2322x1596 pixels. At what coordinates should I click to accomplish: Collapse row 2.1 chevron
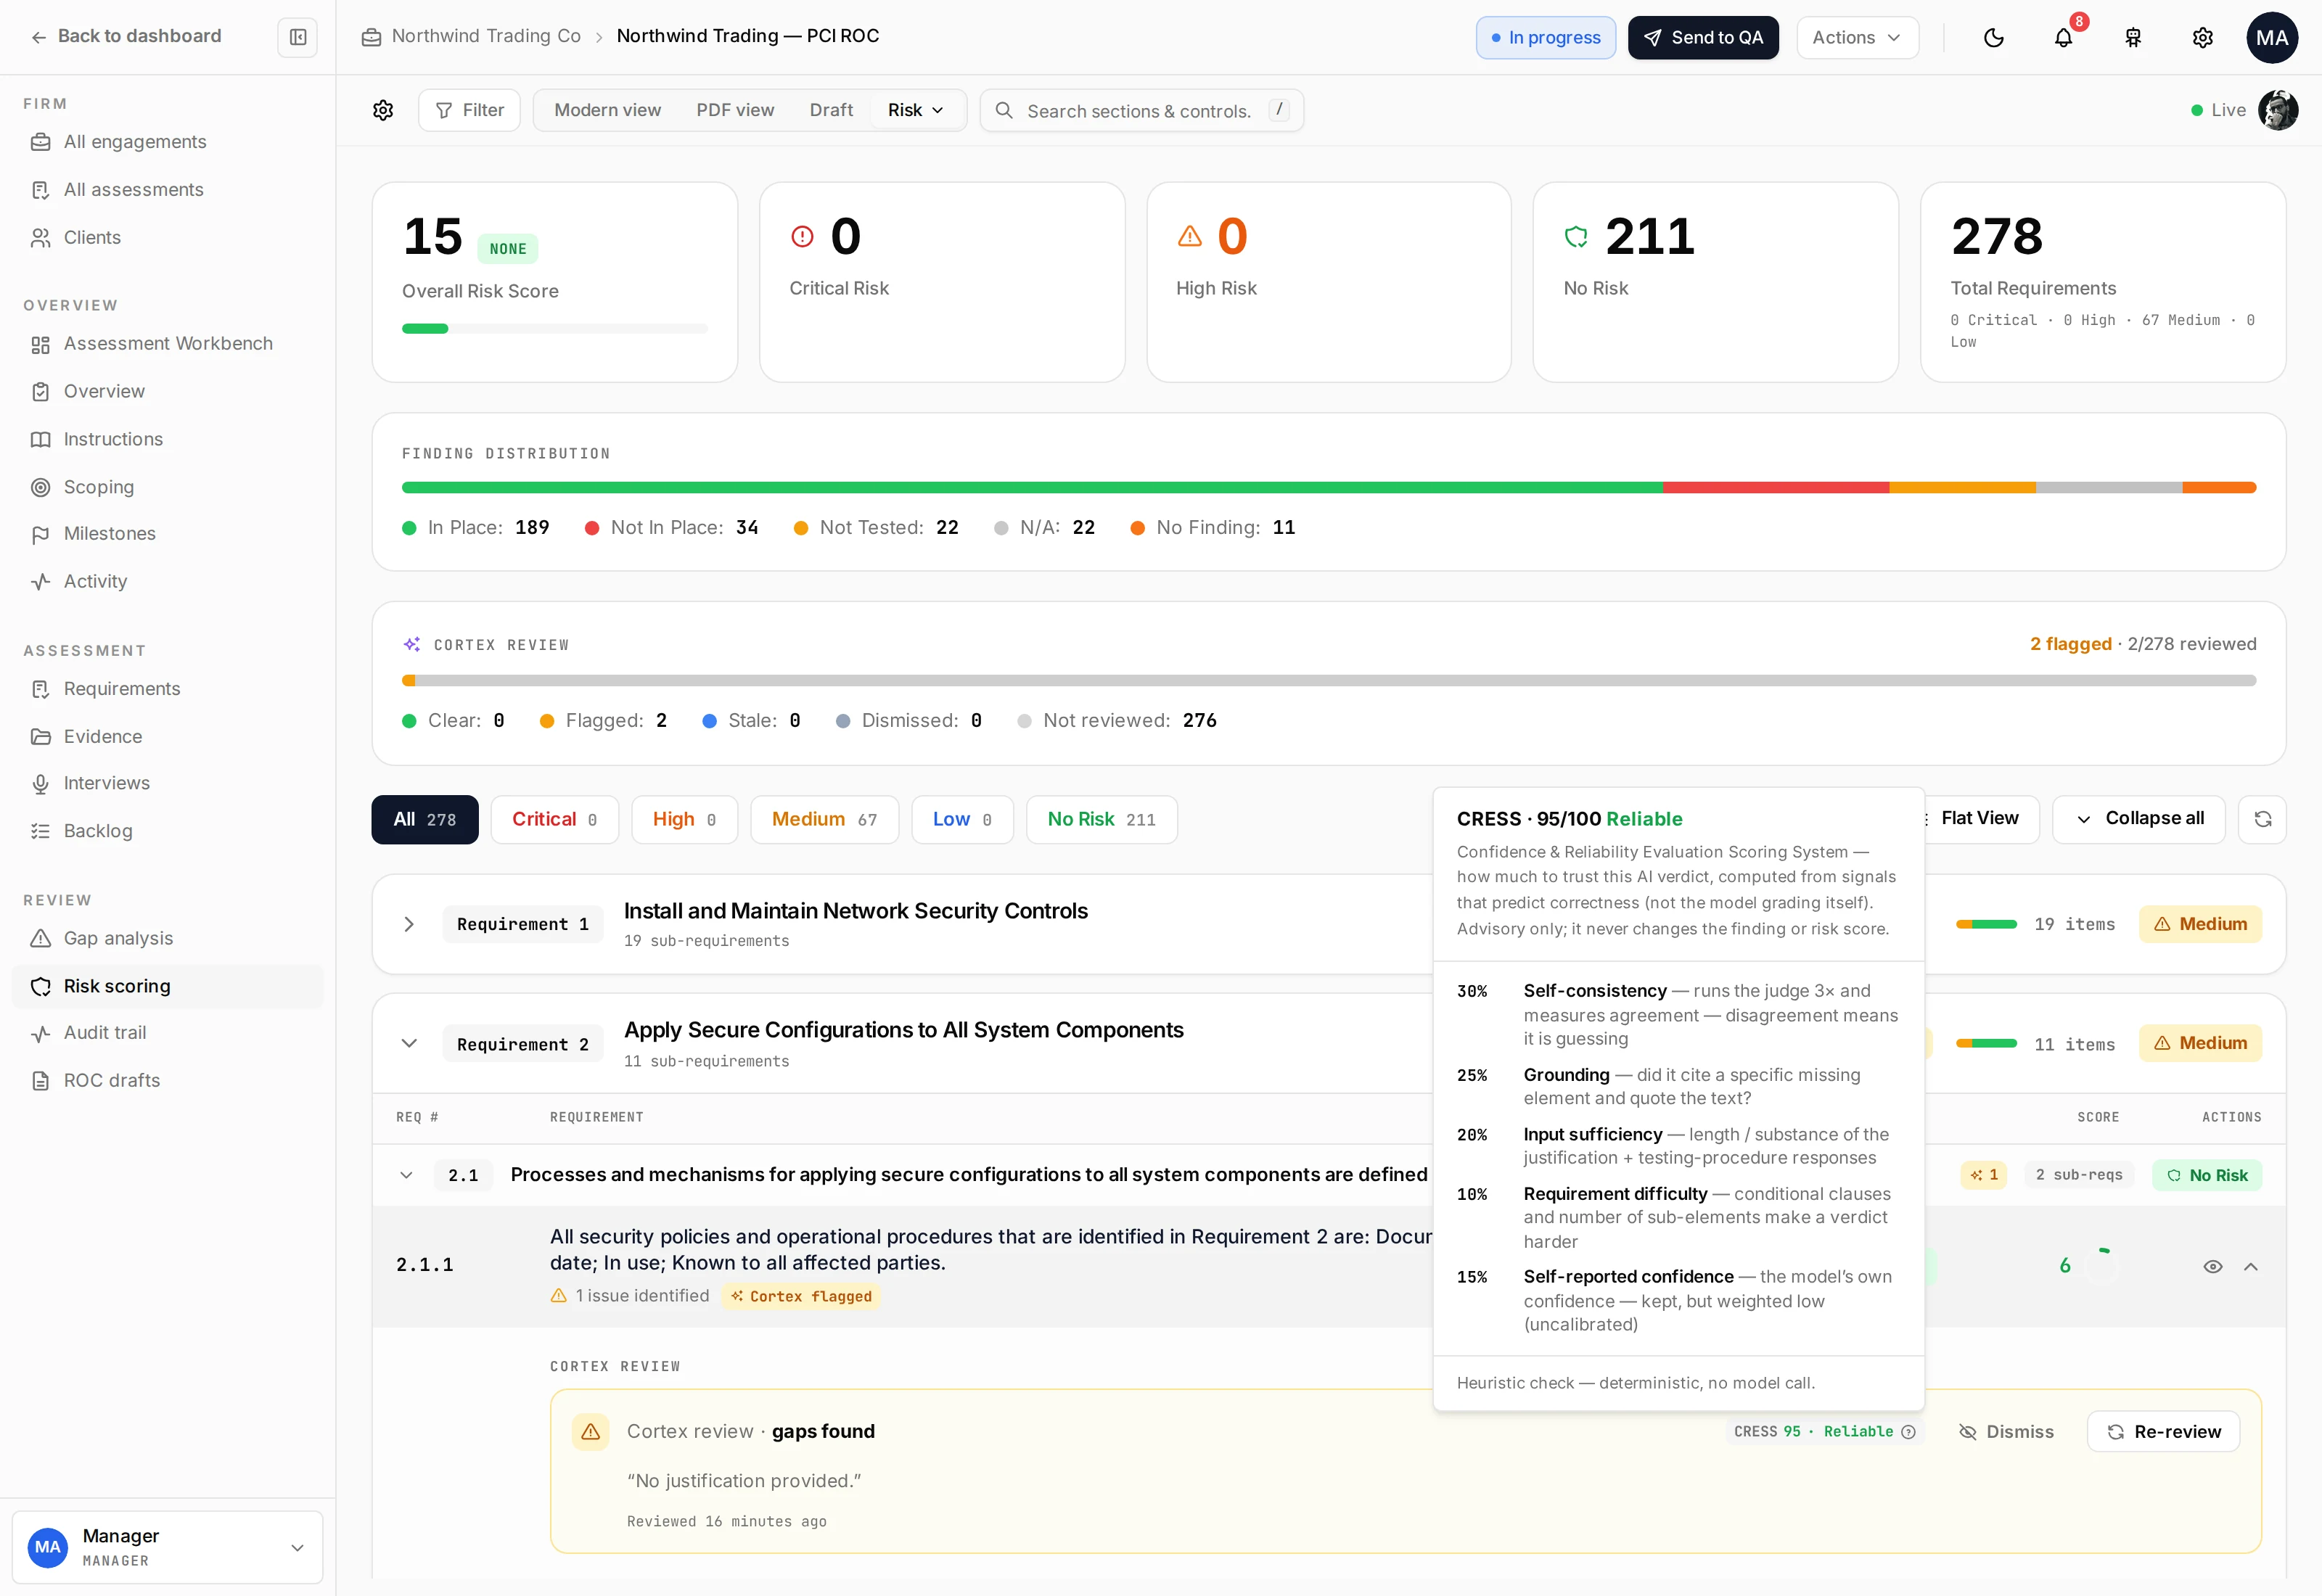406,1176
